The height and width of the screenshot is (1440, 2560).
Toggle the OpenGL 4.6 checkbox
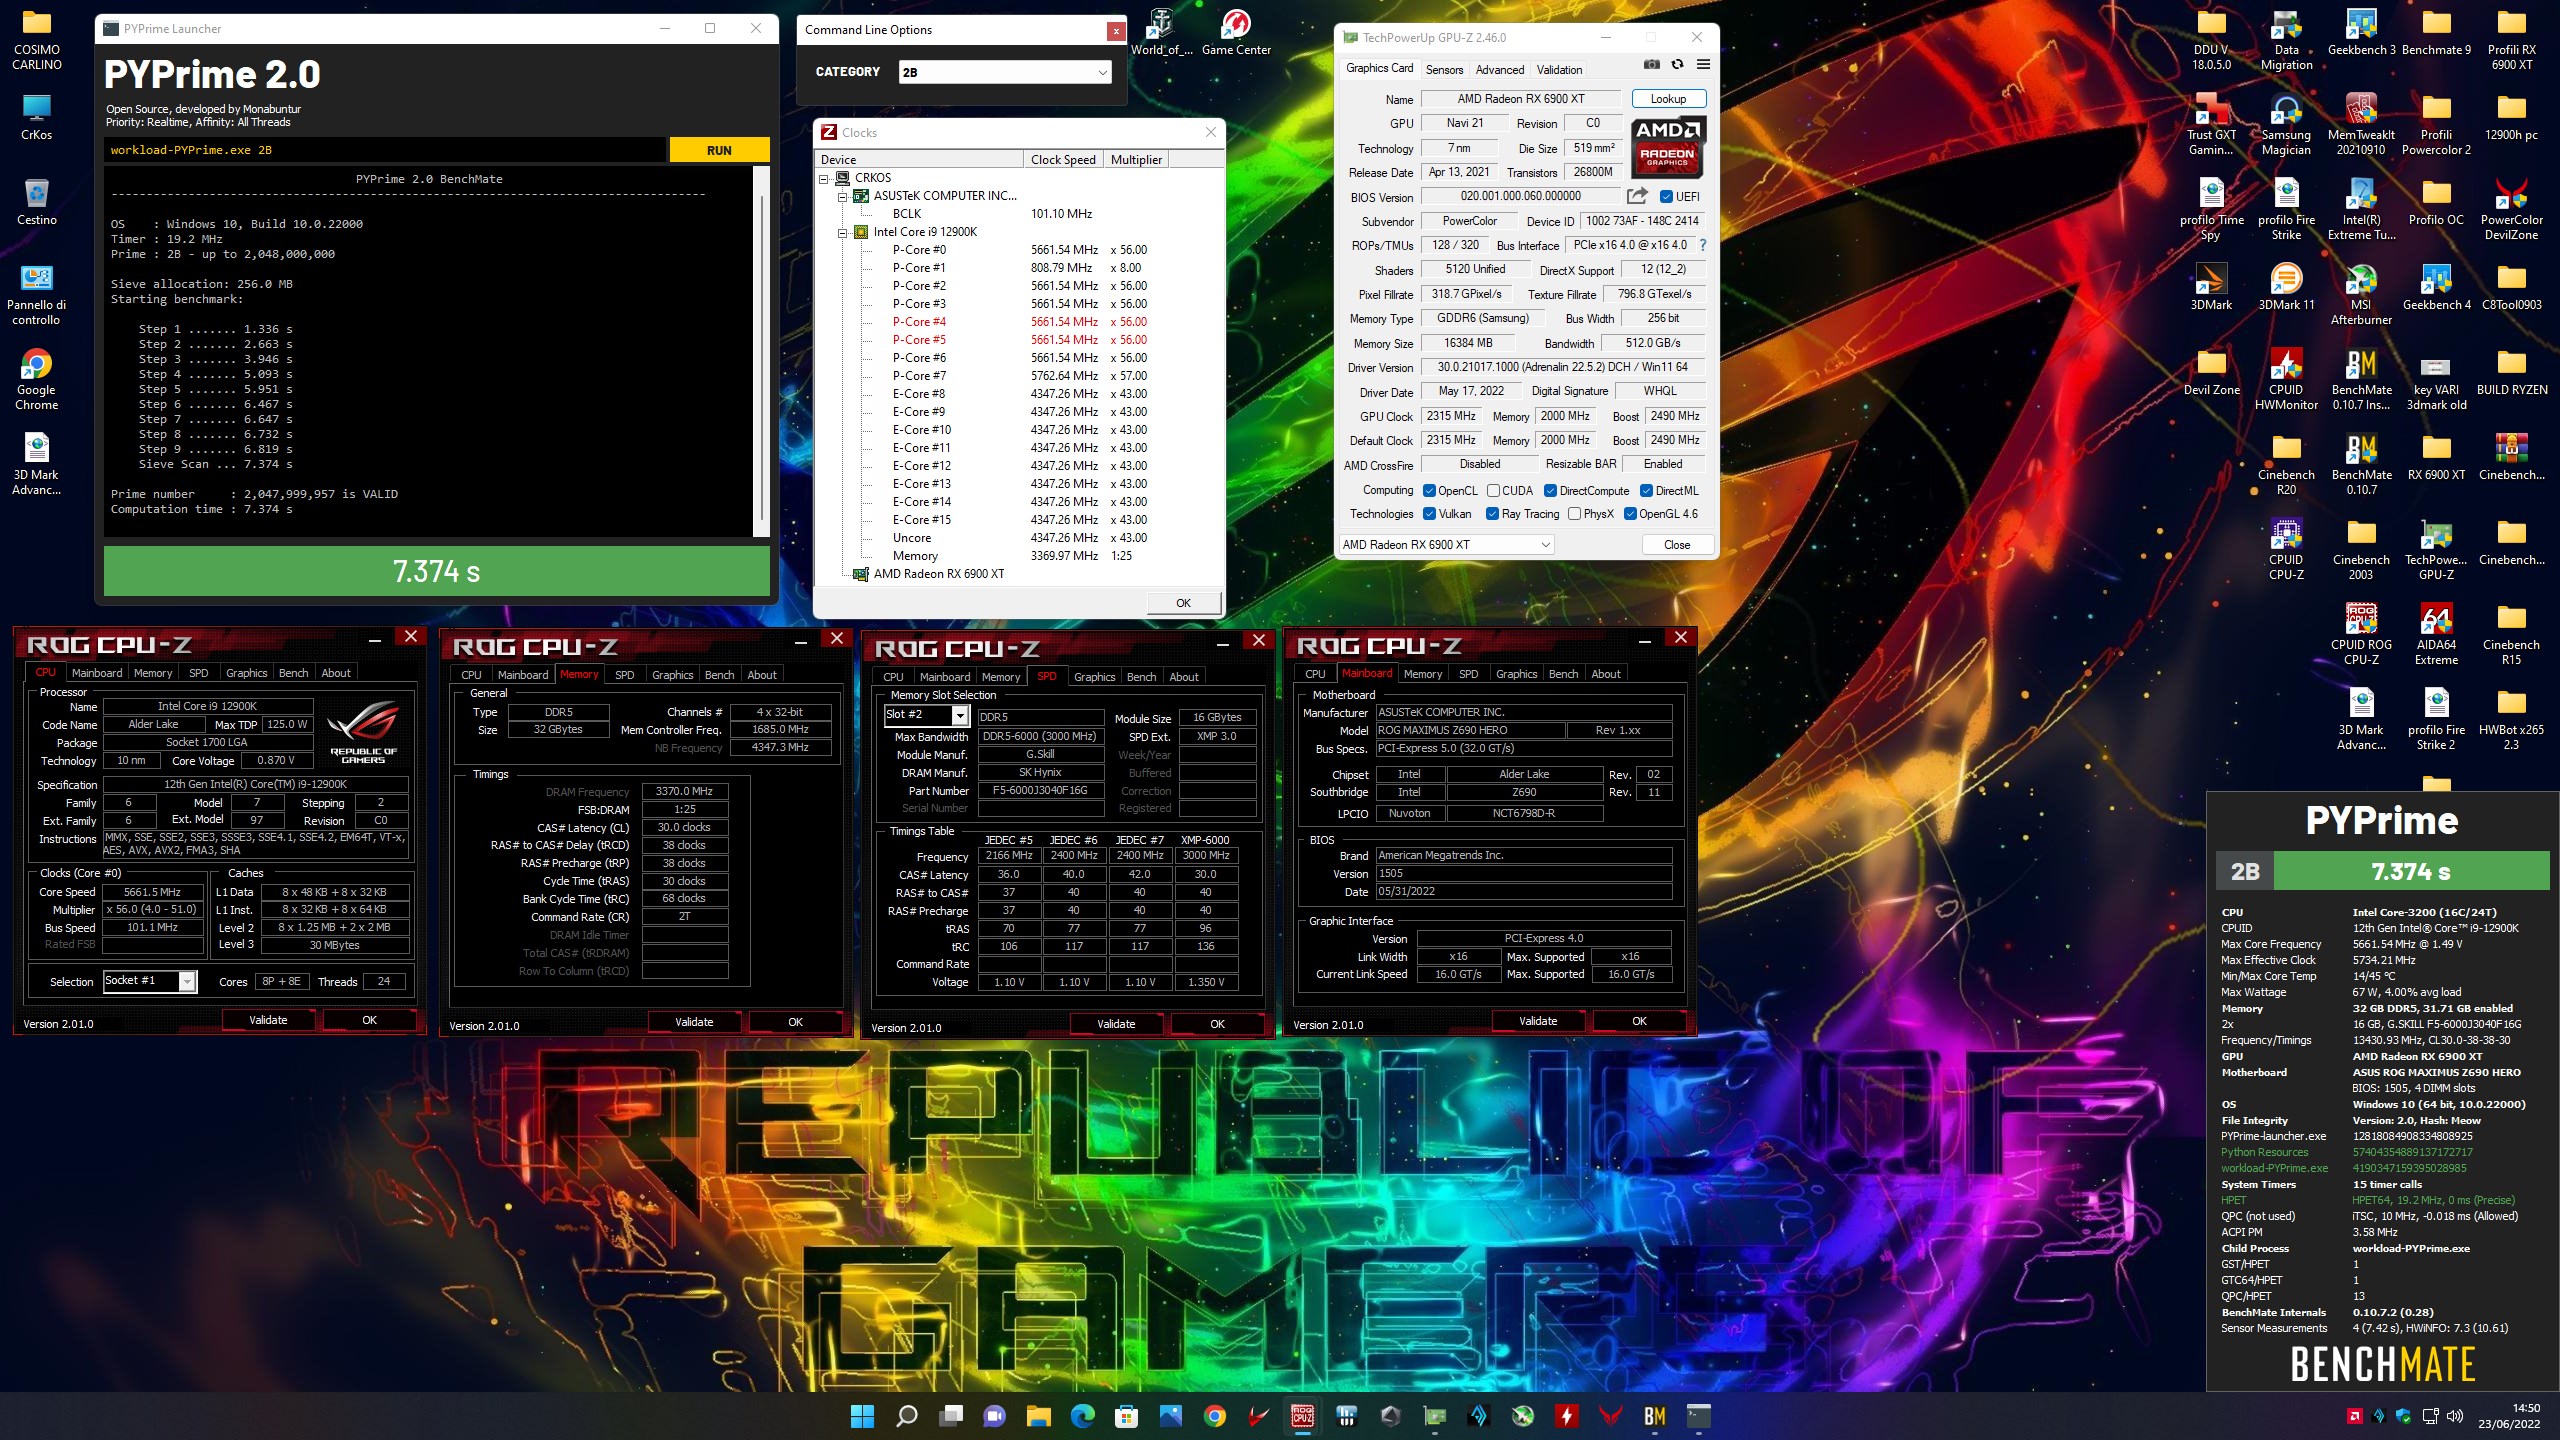tap(1630, 514)
